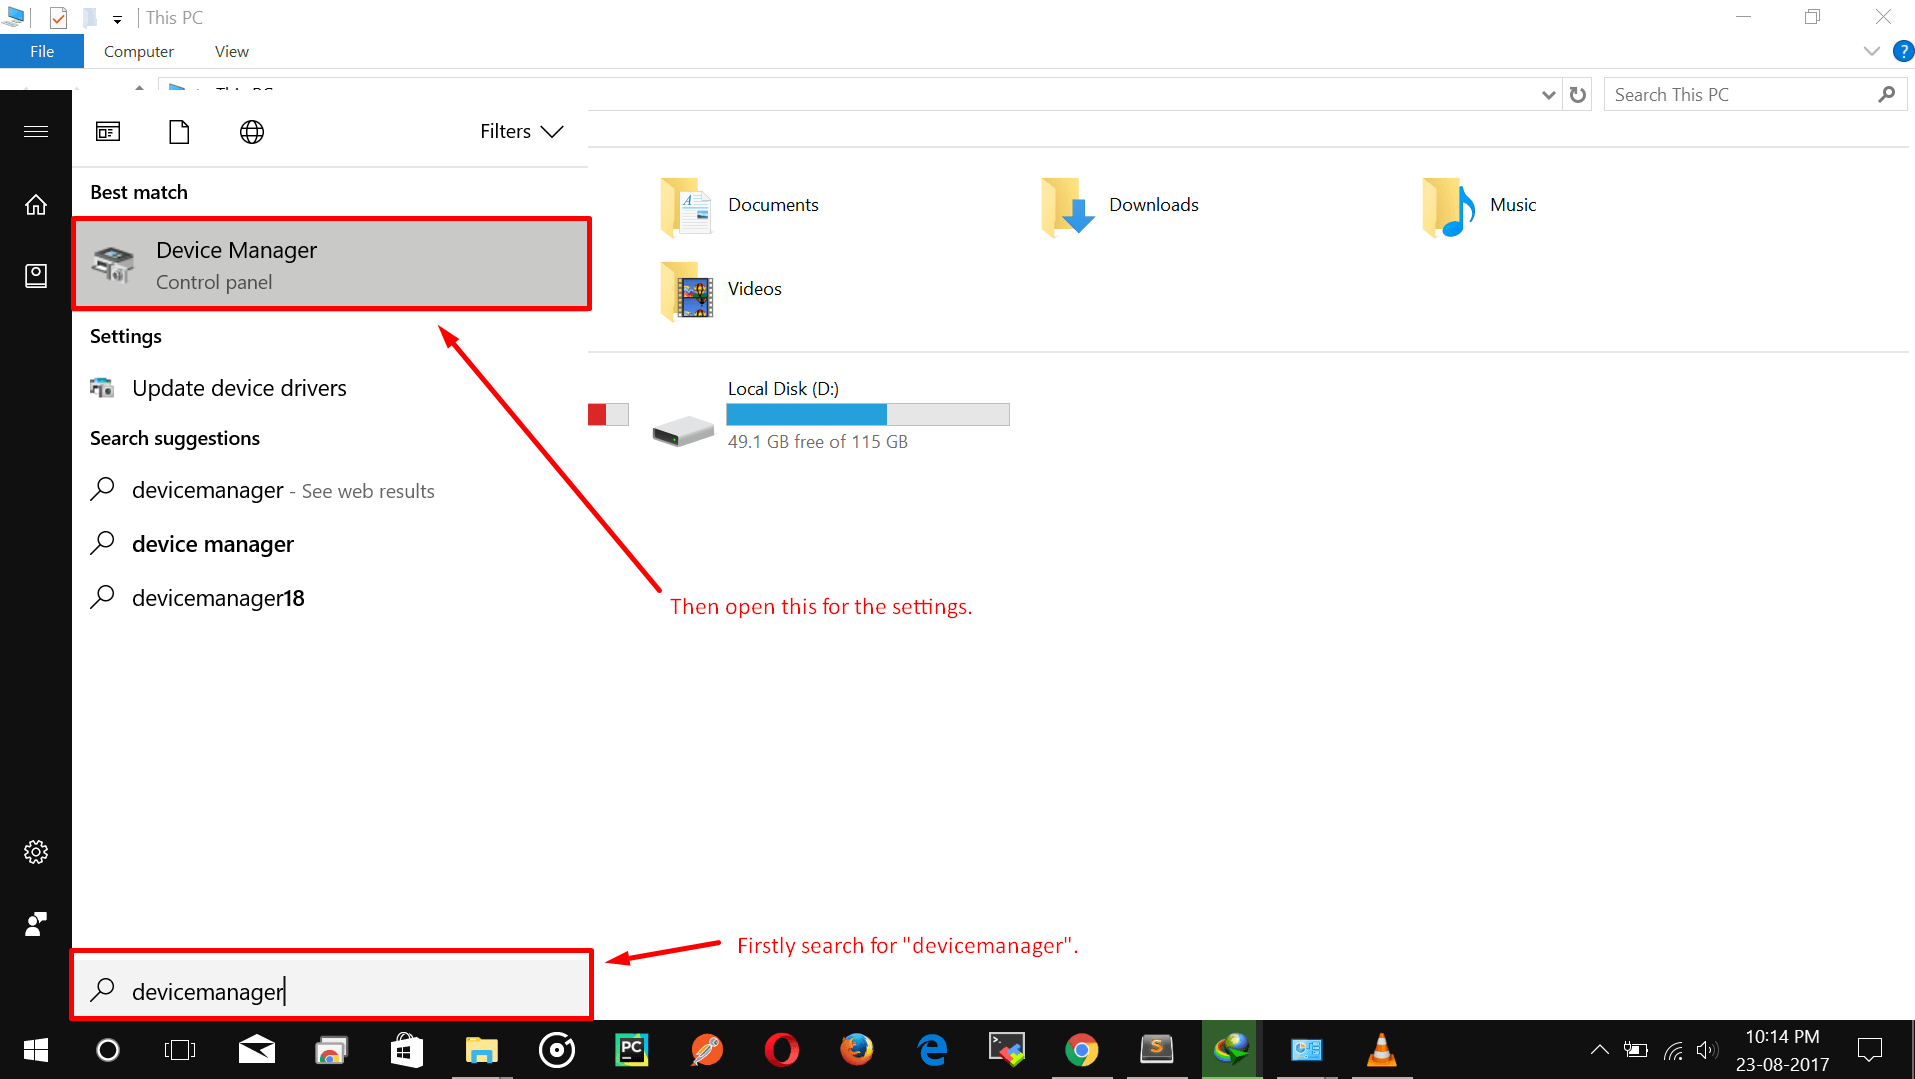Select the Music folder

click(x=1480, y=206)
